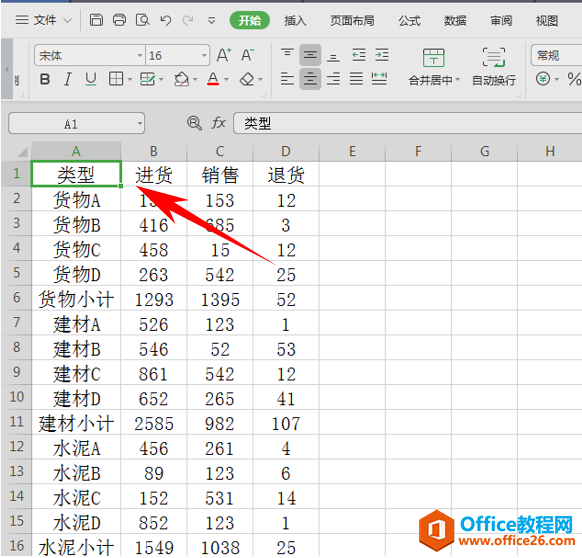Expand the arrow next to 文件
582x558 pixels.
[68, 20]
